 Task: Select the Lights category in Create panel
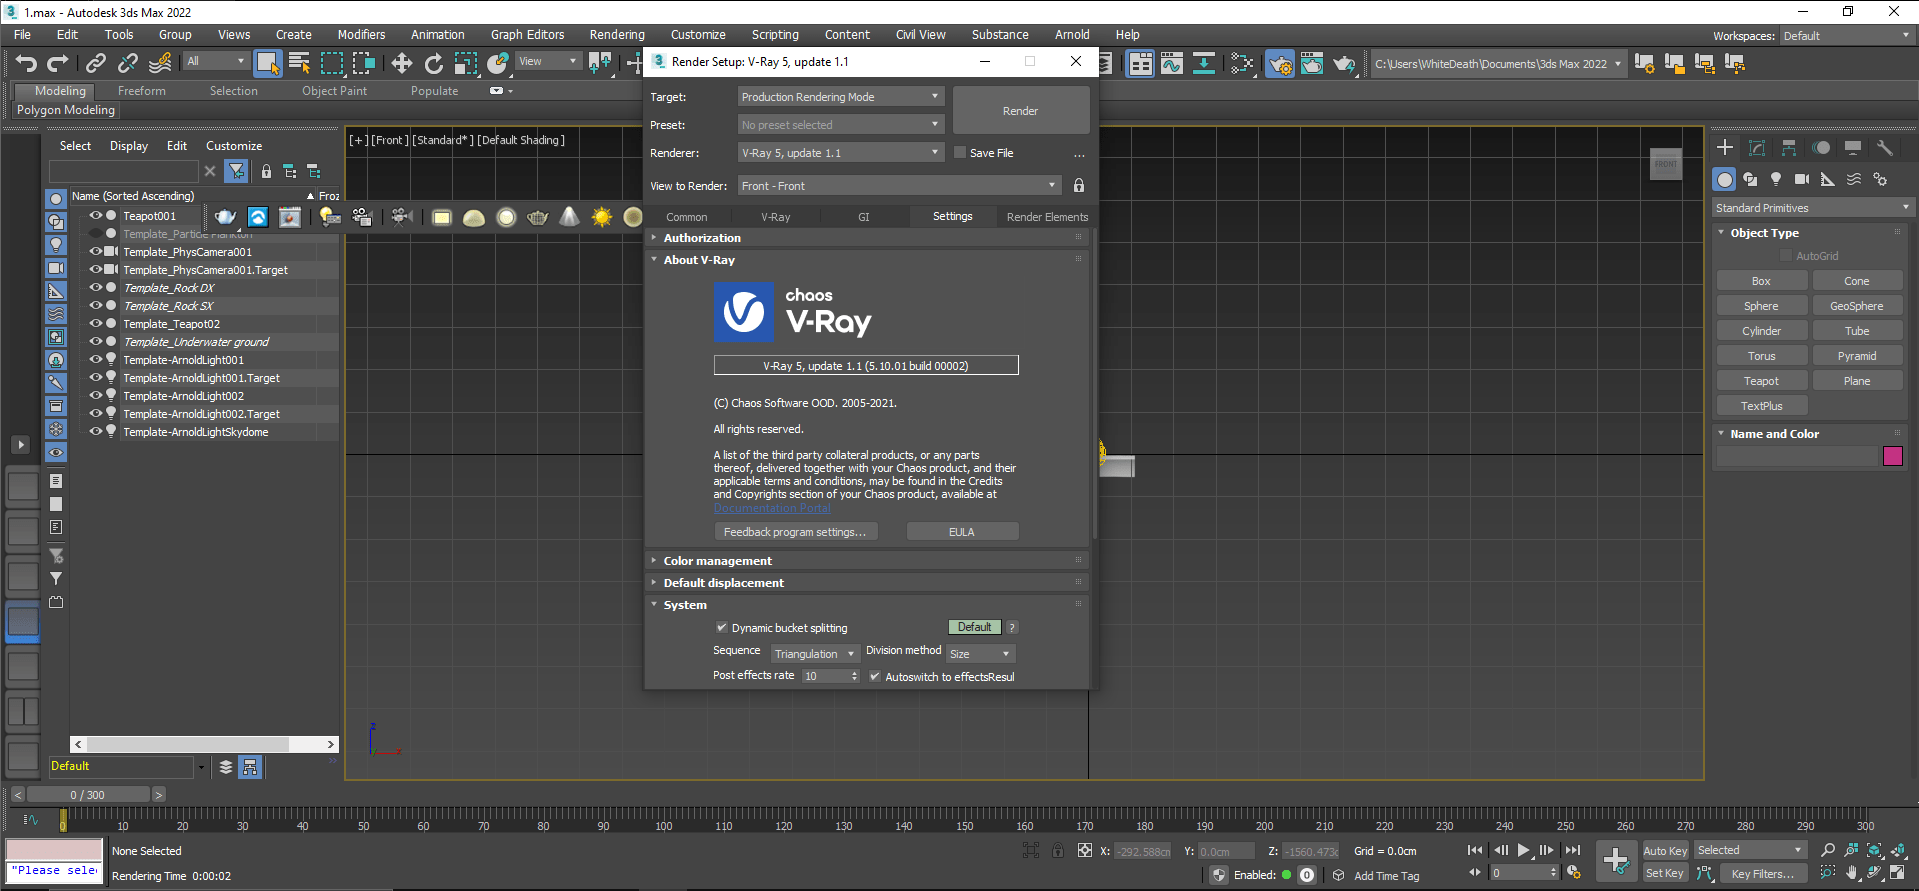tap(1776, 179)
